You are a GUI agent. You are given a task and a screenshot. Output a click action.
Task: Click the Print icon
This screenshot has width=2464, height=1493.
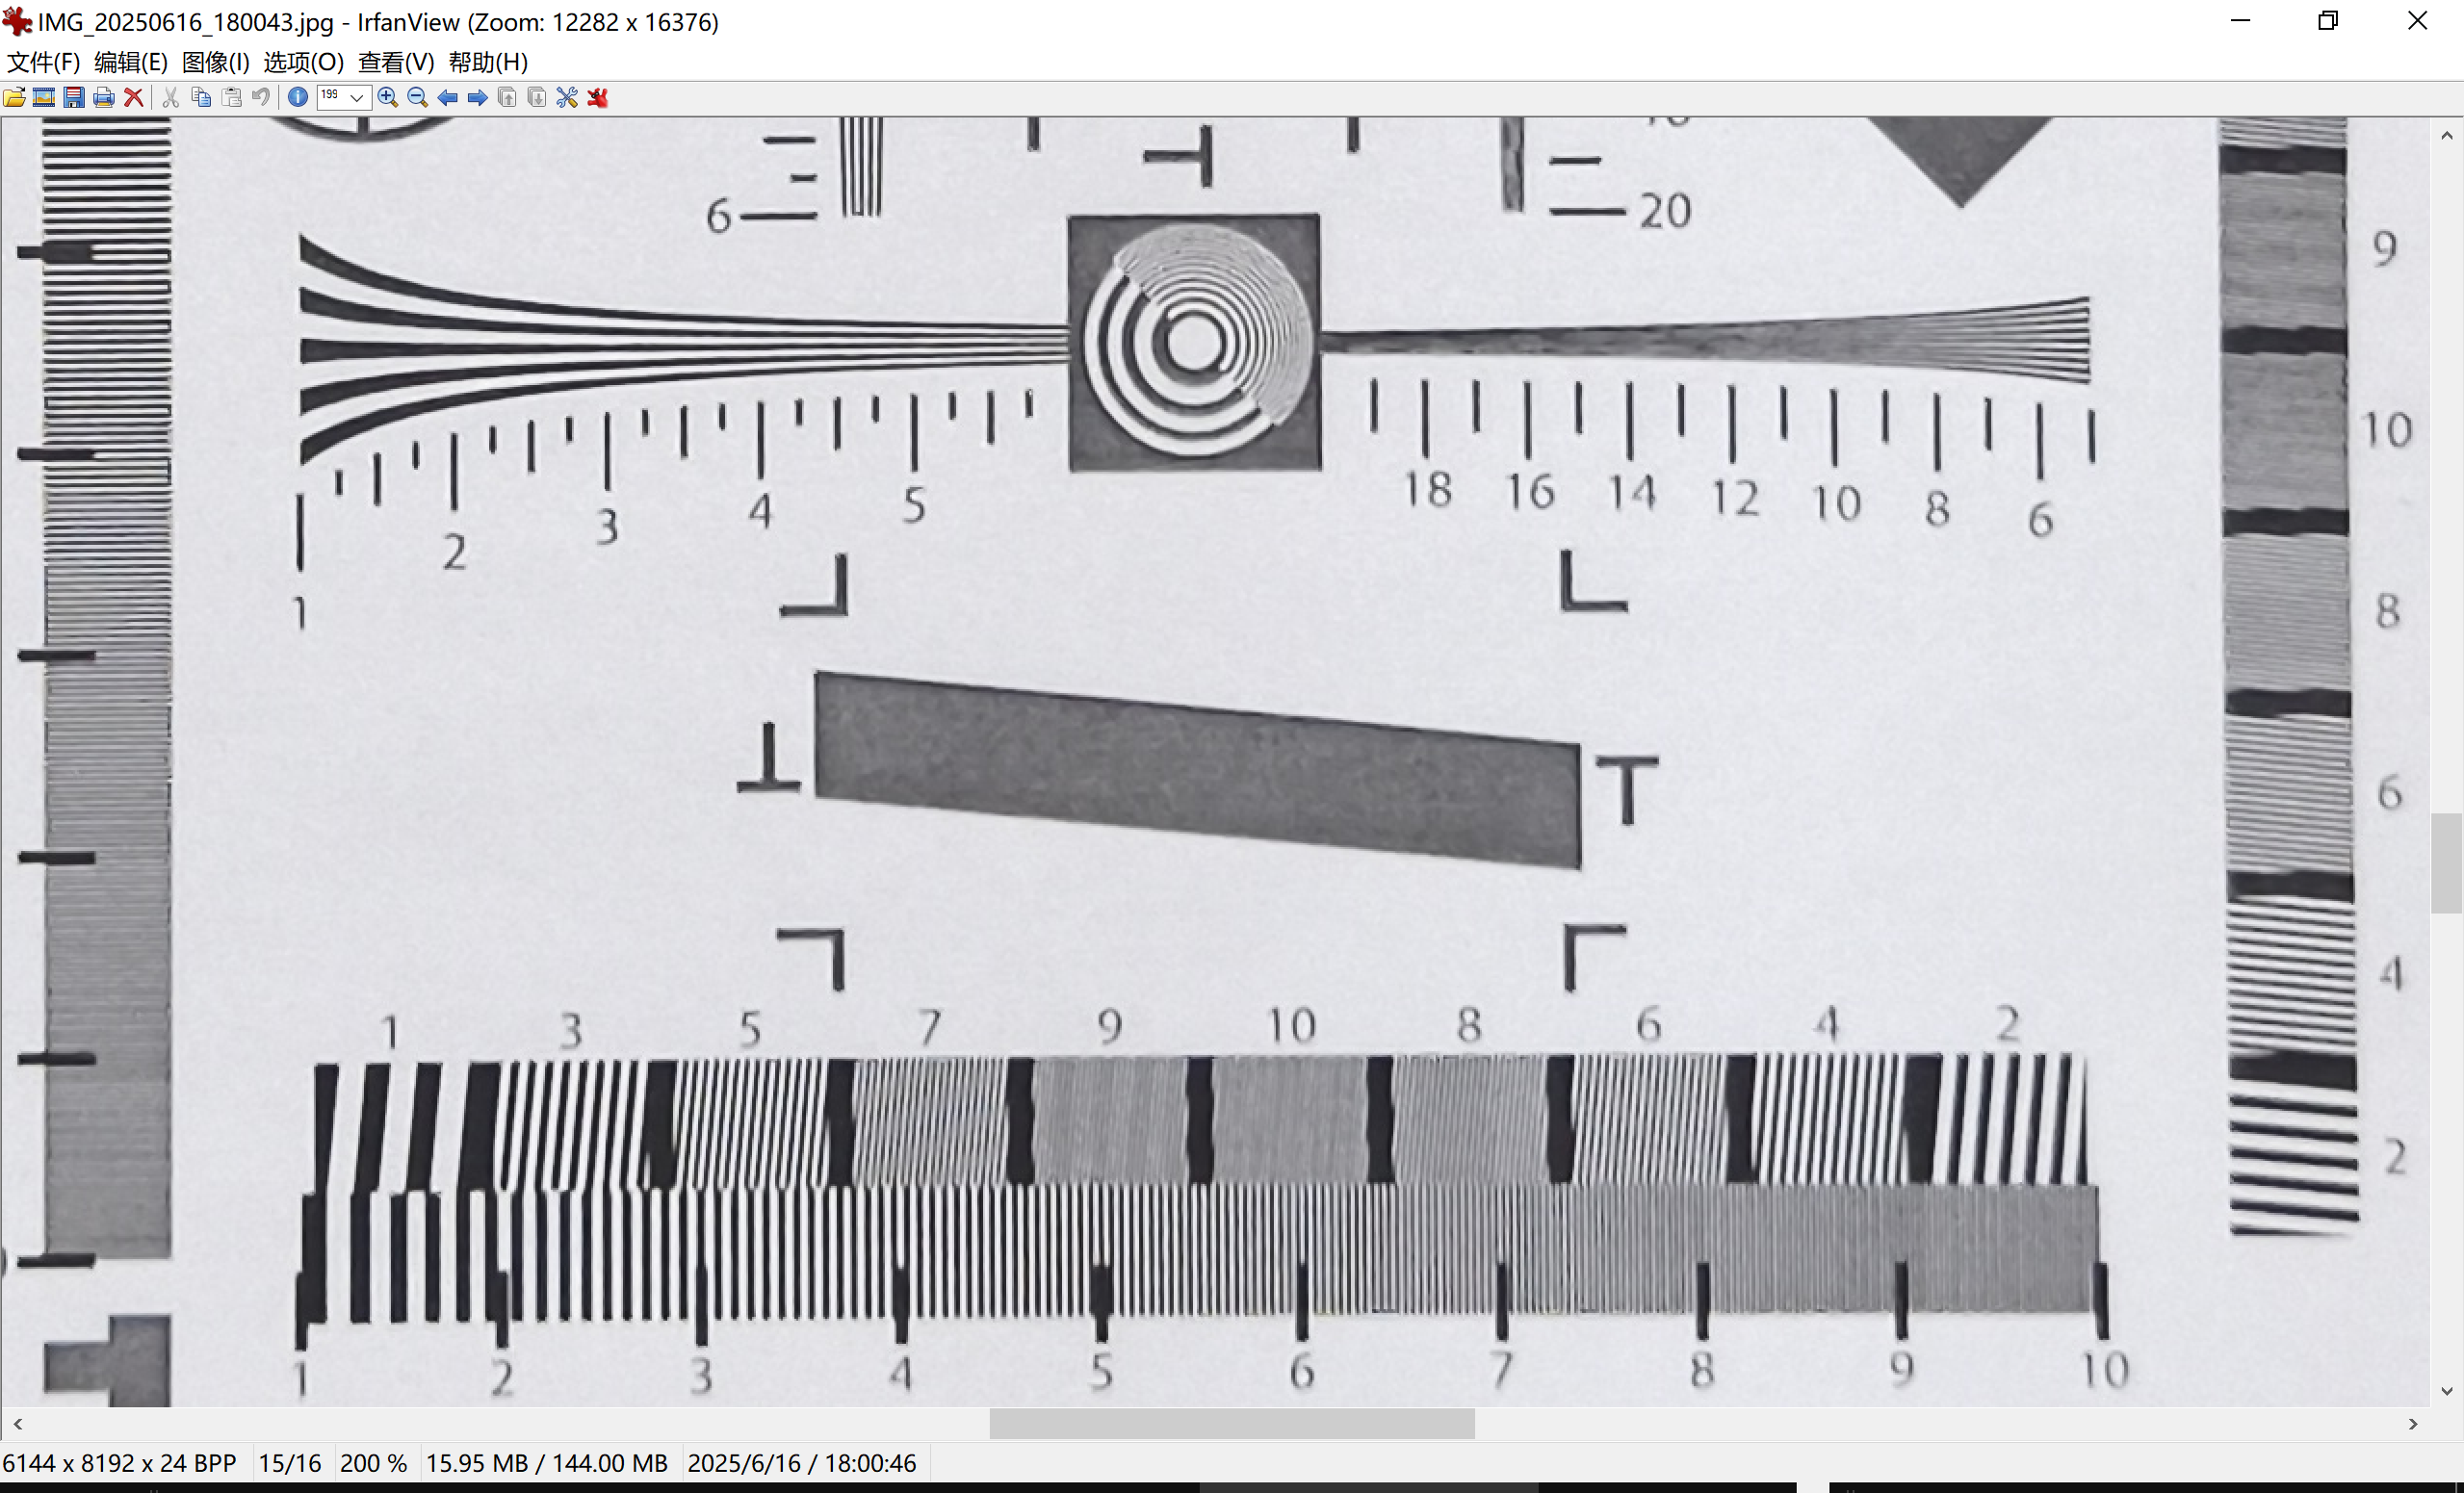click(103, 97)
